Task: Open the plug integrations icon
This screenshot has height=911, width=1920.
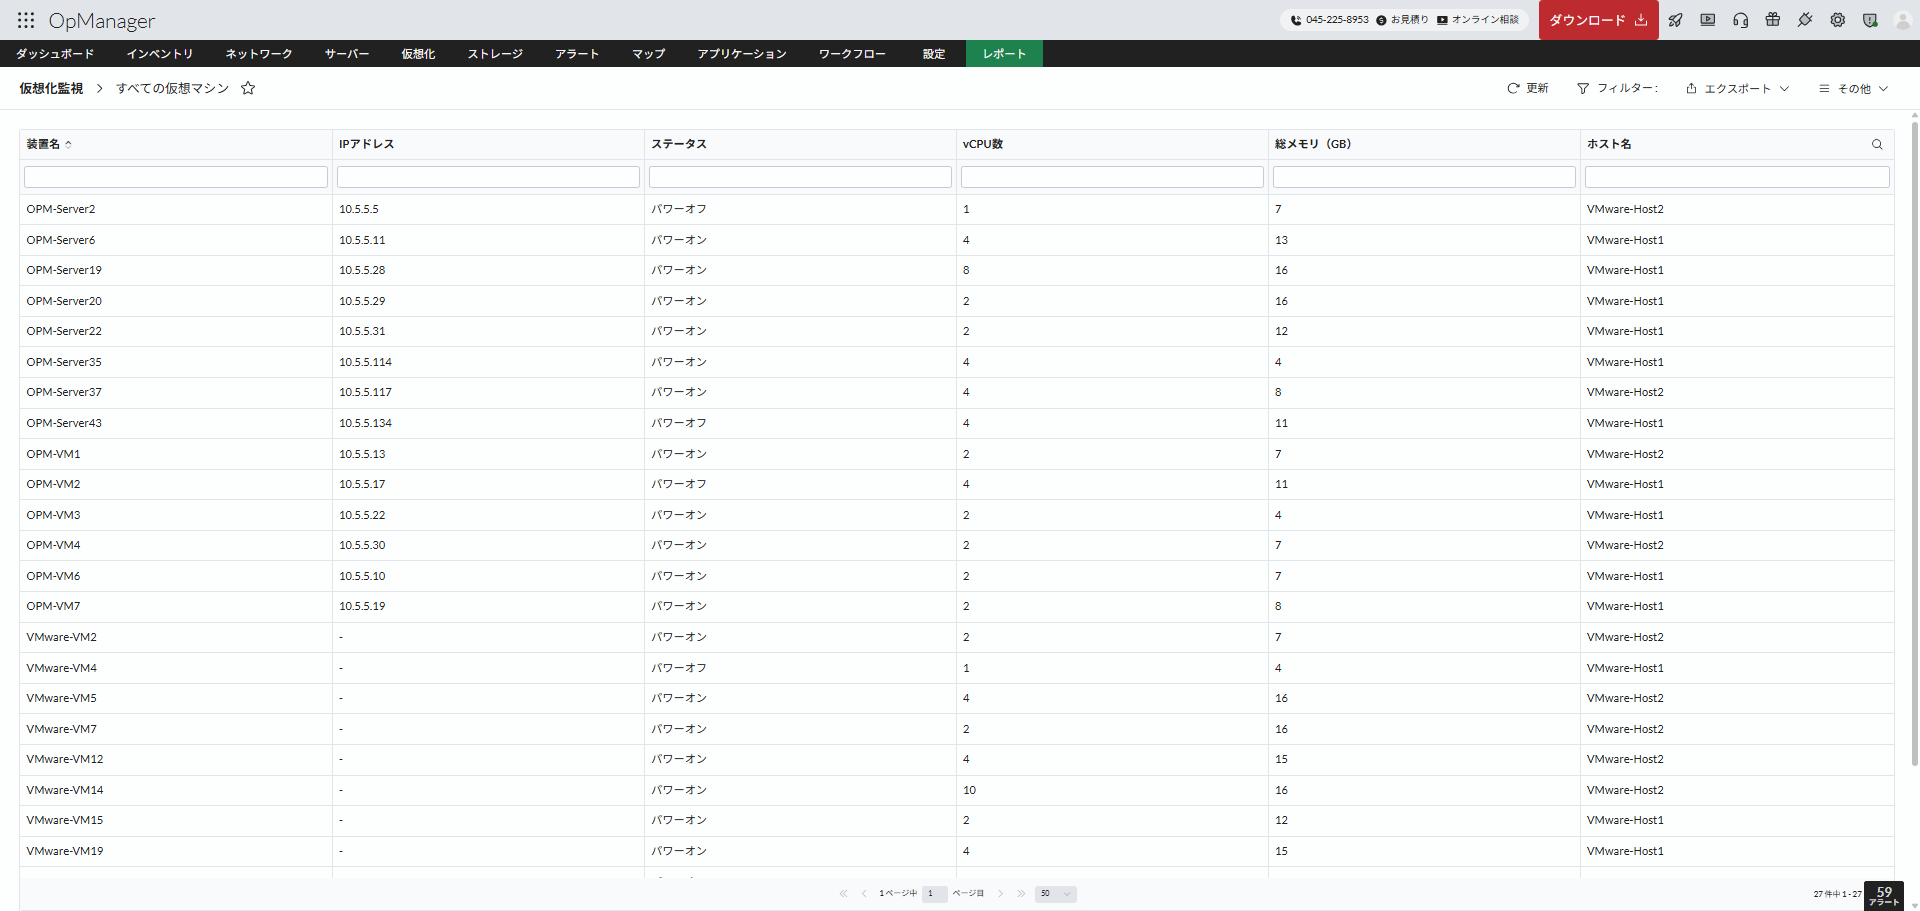Action: point(1805,20)
